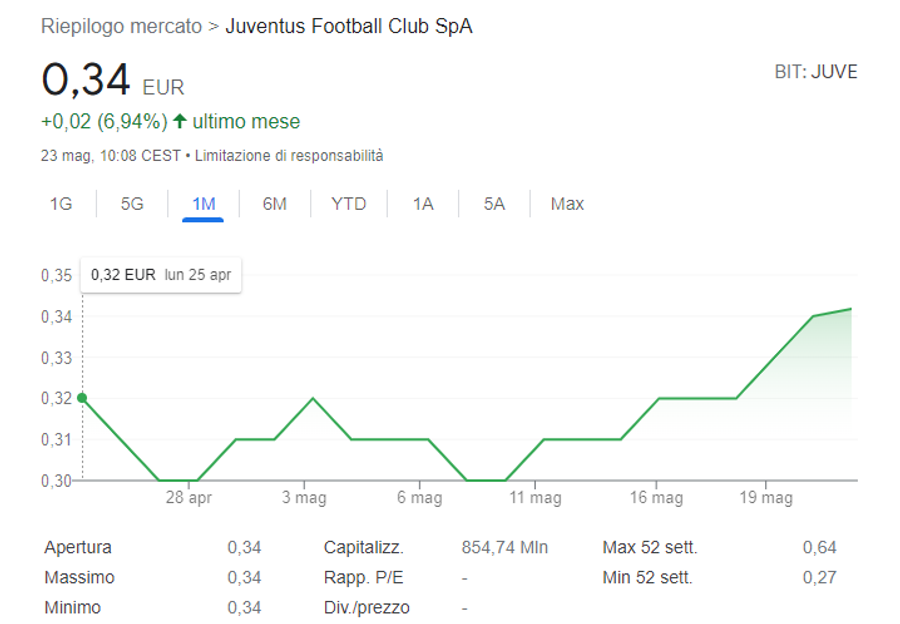900x624 pixels.
Task: Click the BIT: JUVE ticker label
Action: [x=816, y=72]
